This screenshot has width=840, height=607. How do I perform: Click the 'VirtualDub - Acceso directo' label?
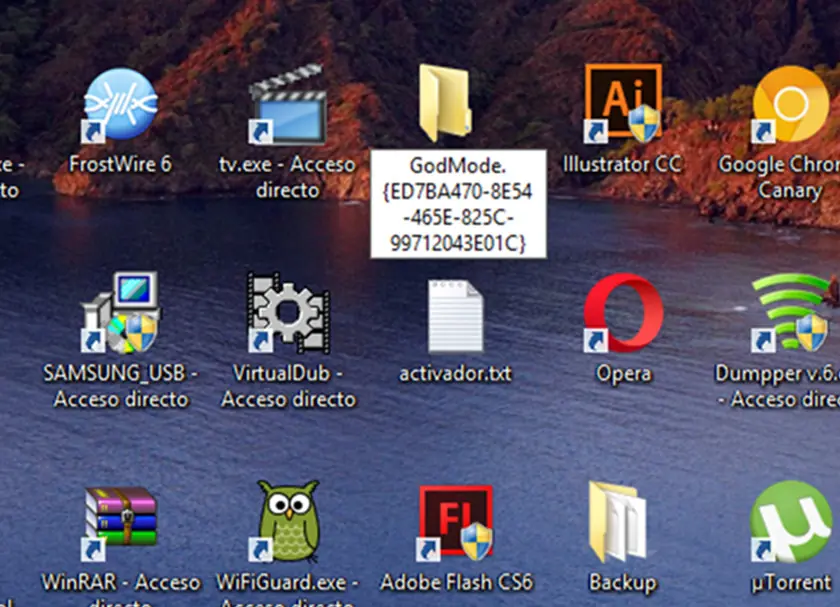288,386
